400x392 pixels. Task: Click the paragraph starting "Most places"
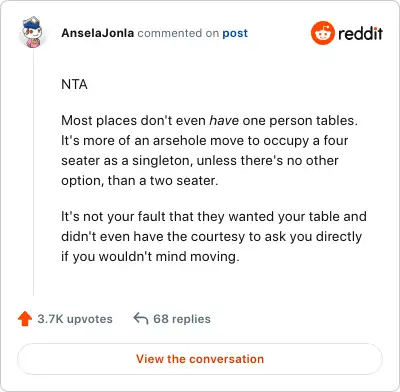[209, 150]
